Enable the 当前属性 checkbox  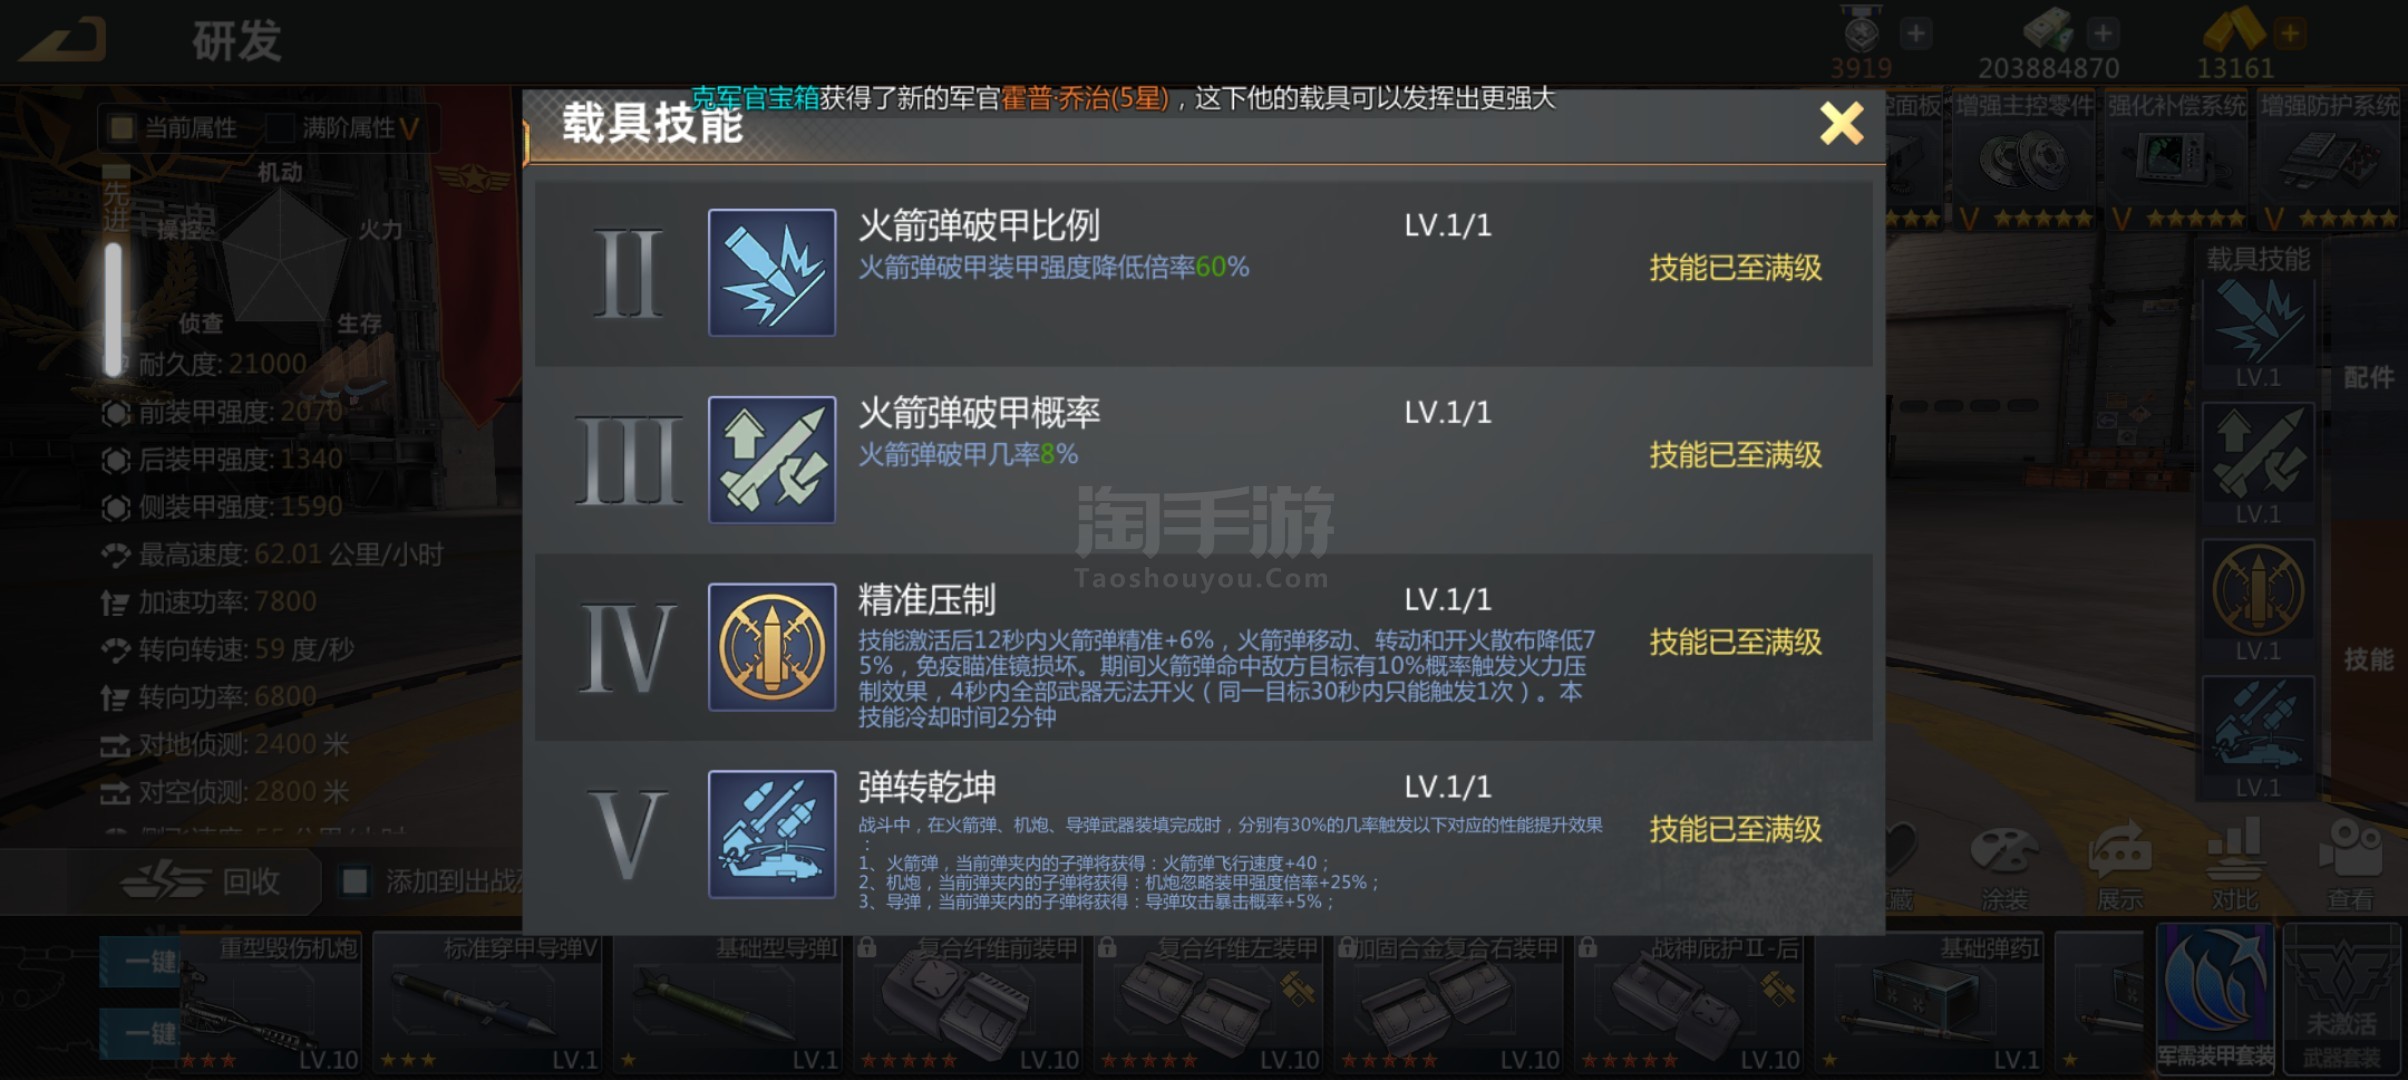122,127
